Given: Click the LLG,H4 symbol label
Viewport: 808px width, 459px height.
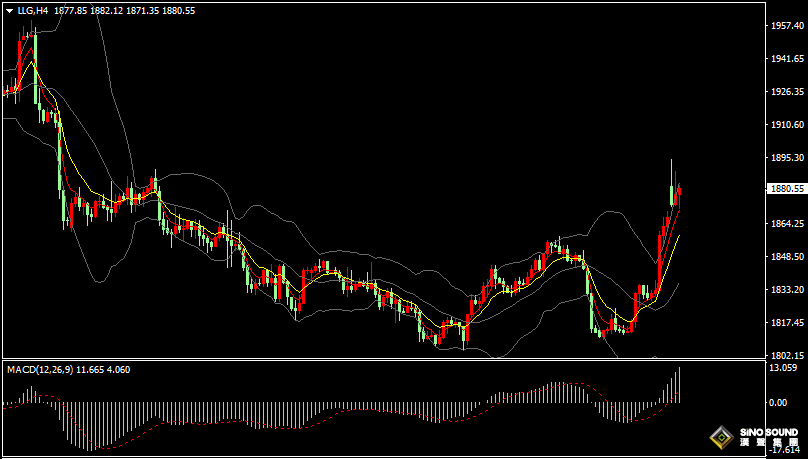Looking at the screenshot, I should coord(34,10).
